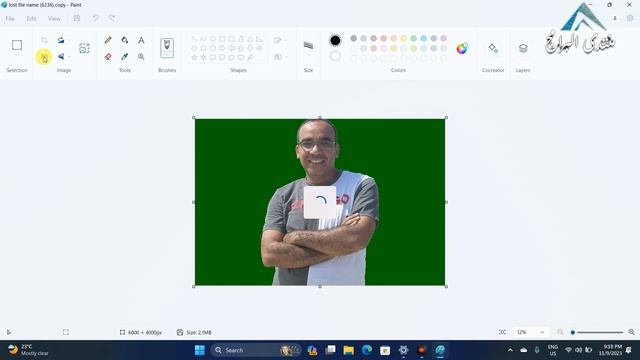Open File Explorer from the taskbar
The width and height of the screenshot is (640, 360).
[x=349, y=350]
